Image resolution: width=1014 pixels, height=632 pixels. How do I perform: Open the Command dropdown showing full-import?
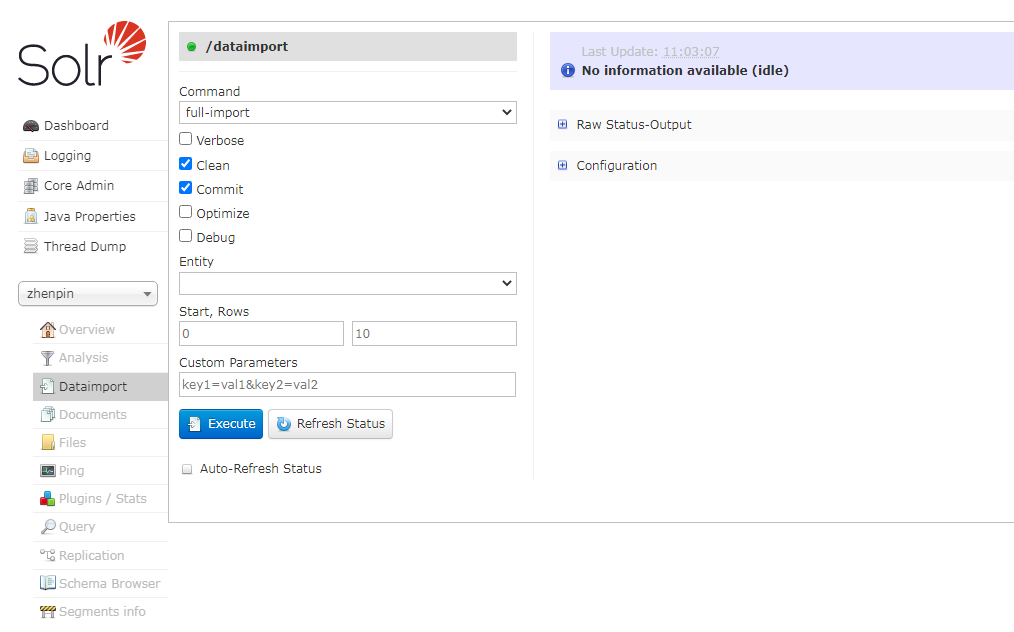pos(347,113)
